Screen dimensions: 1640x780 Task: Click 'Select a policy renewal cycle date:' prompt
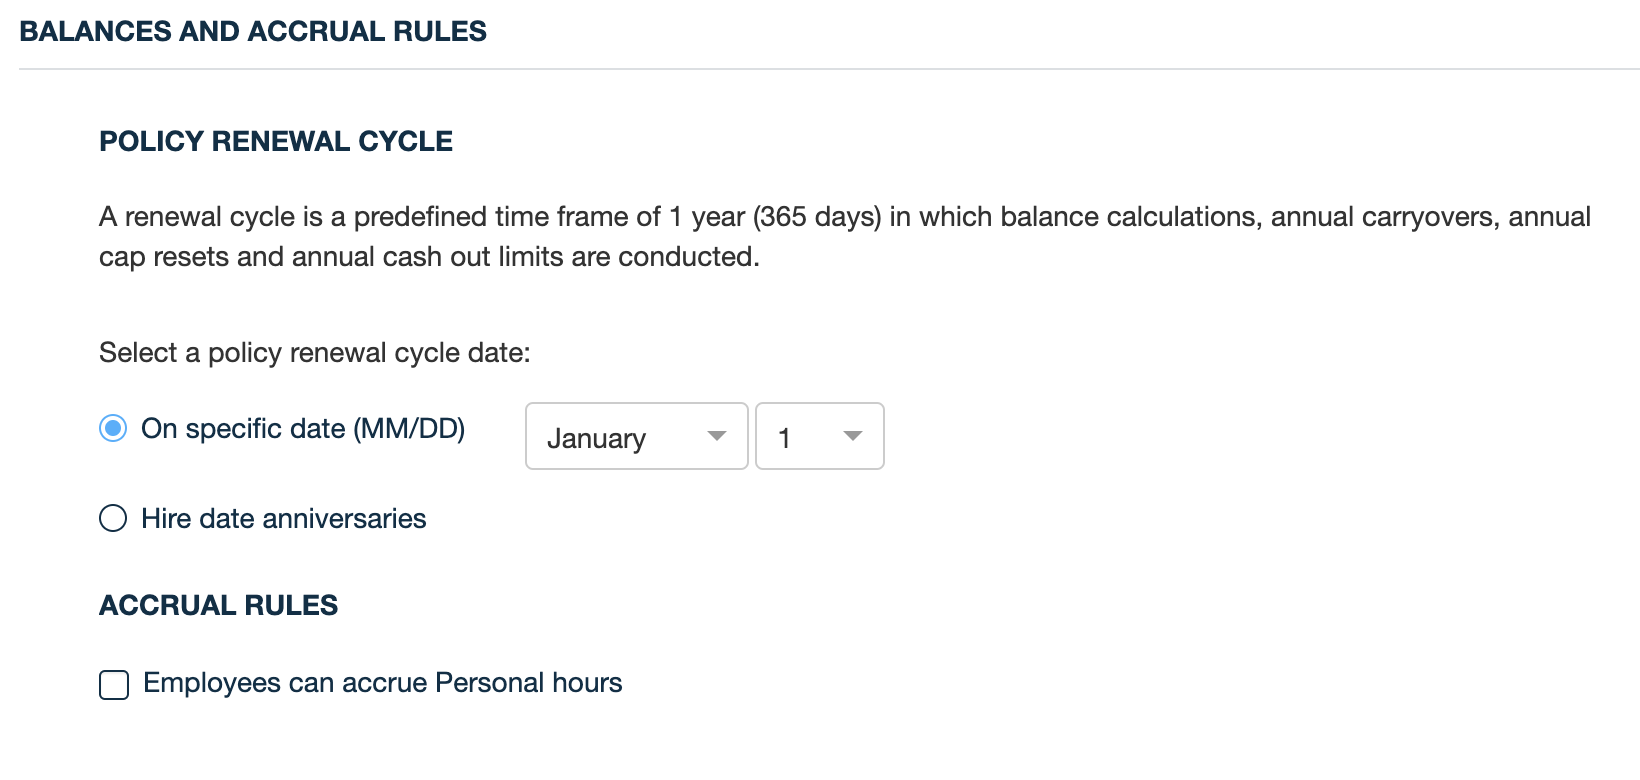pos(315,353)
